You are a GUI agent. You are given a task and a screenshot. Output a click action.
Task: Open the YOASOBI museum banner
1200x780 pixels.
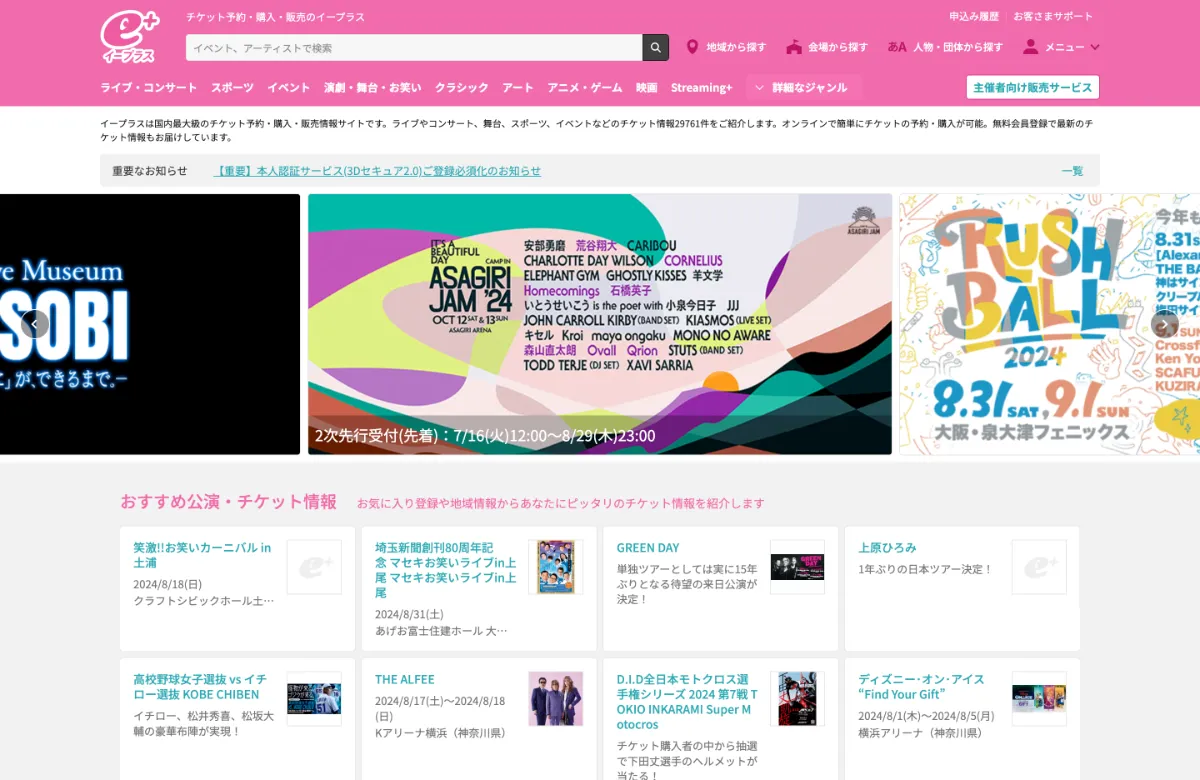click(150, 324)
